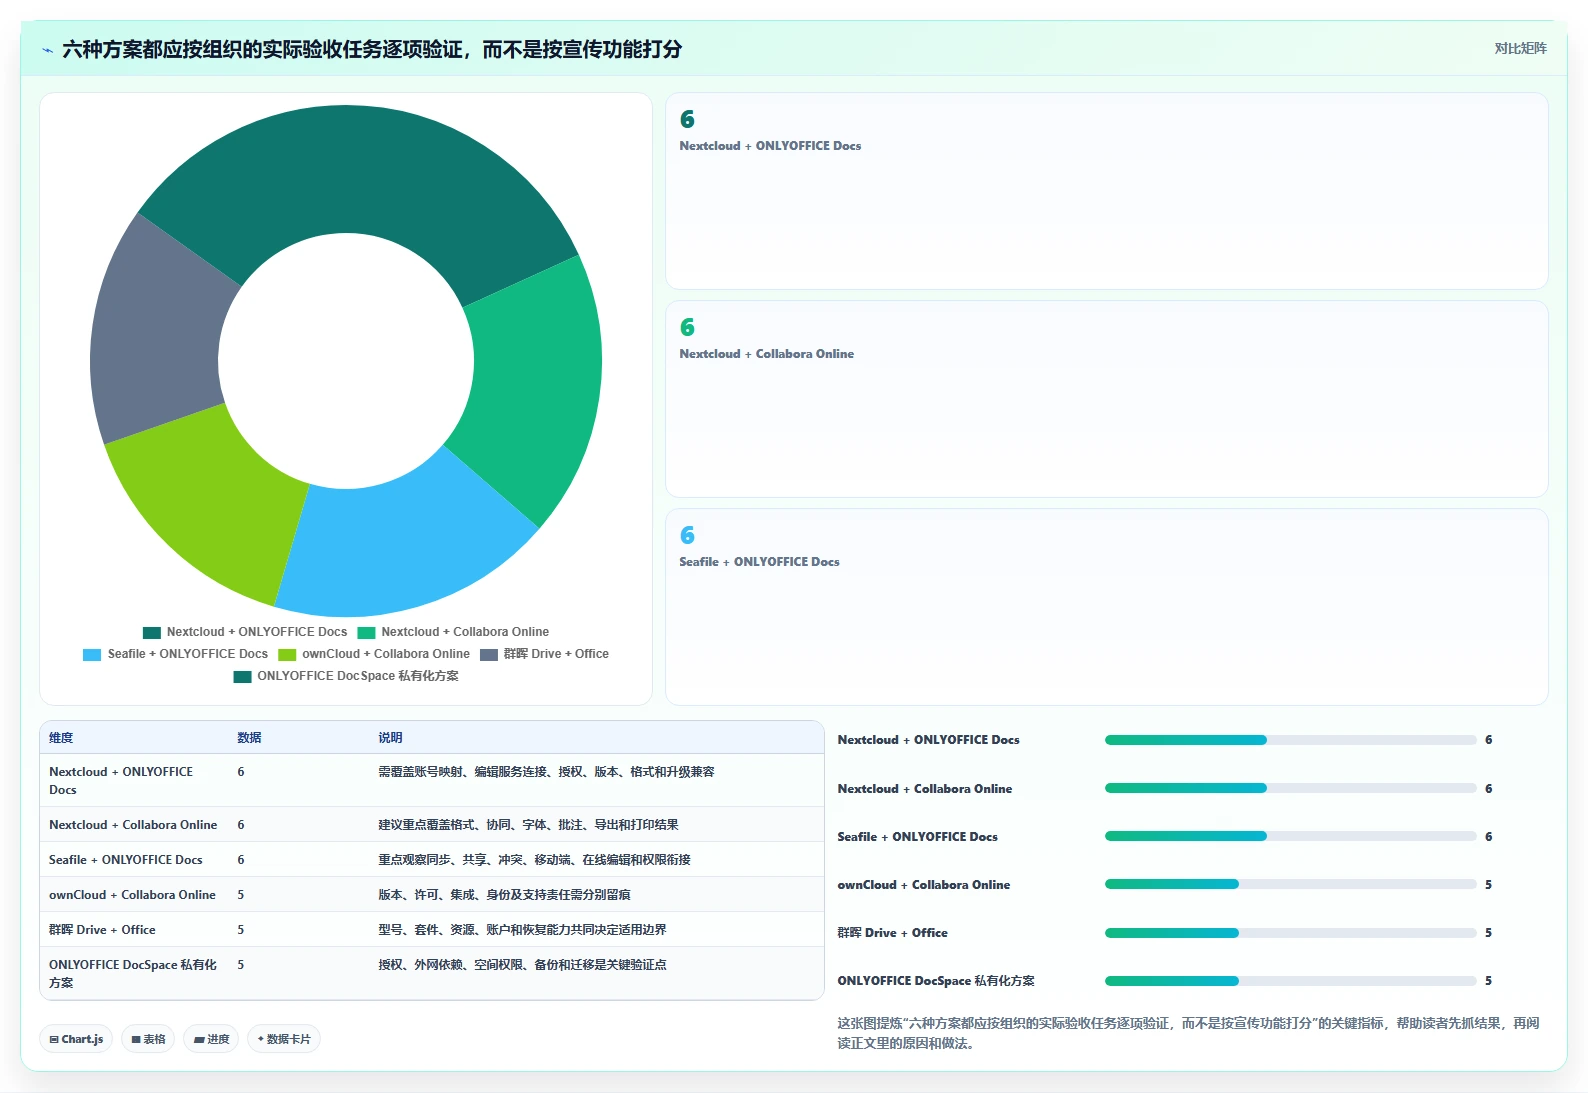Click the Chart.js tag chip

76,1039
